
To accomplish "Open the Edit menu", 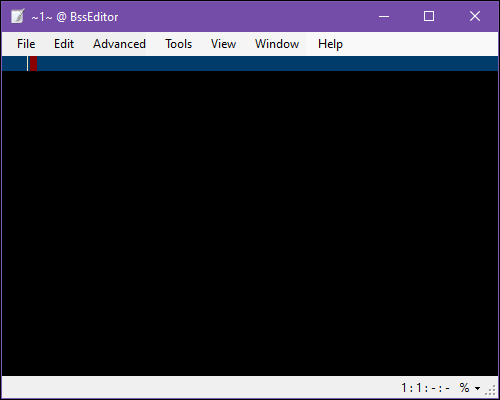I will point(64,44).
